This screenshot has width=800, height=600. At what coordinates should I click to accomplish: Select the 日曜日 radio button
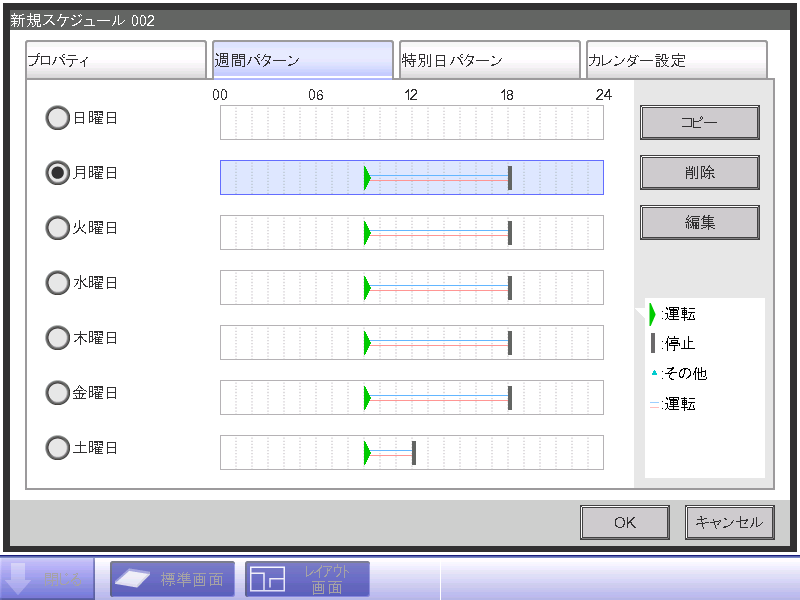click(58, 118)
